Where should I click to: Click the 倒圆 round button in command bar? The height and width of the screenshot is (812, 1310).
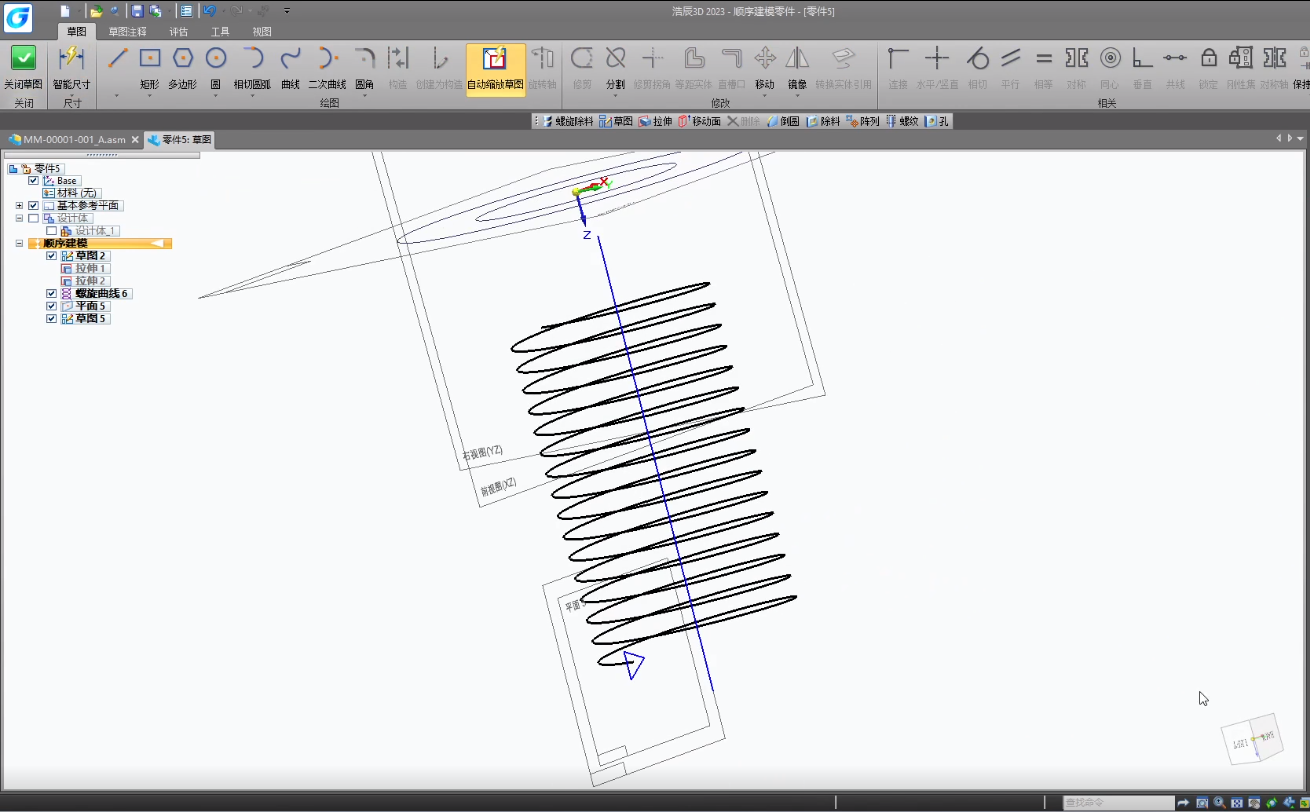tap(783, 121)
